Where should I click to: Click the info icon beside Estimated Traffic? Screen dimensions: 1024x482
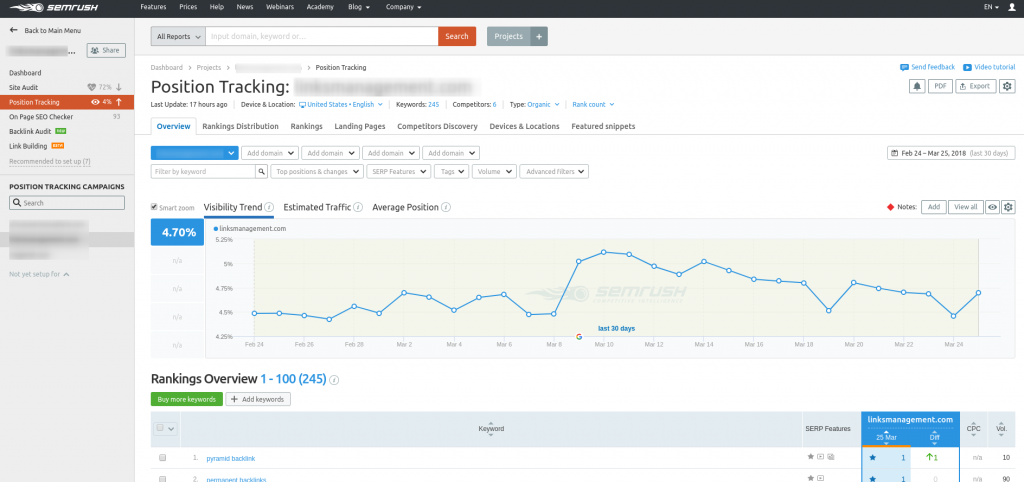(x=358, y=207)
